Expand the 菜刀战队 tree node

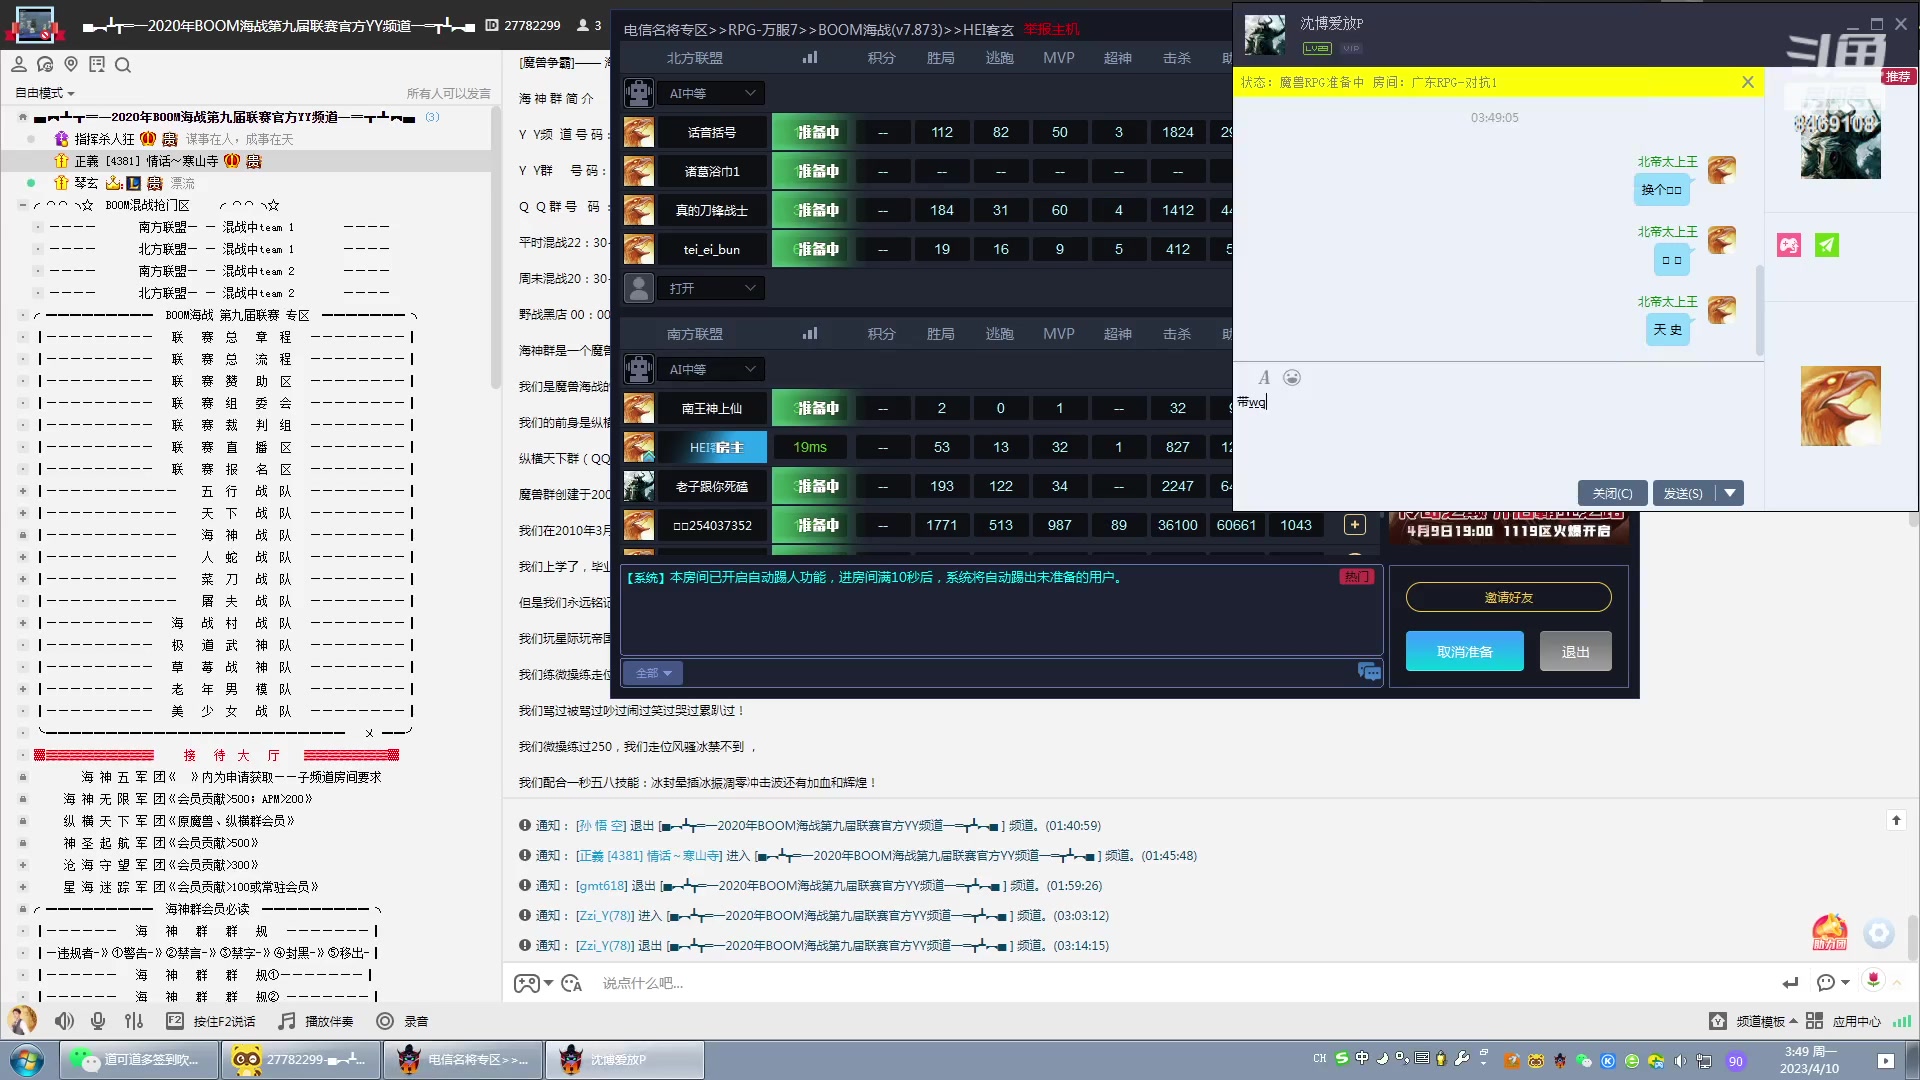(22, 579)
